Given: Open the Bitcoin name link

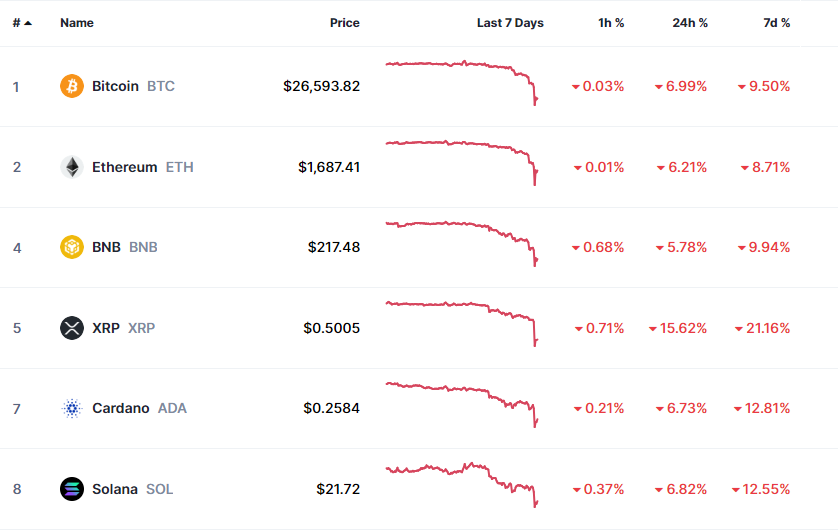Looking at the screenshot, I should pyautogui.click(x=115, y=86).
